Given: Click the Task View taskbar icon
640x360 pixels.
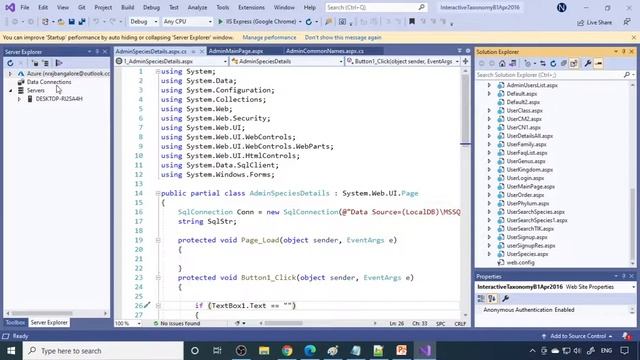Looking at the screenshot, I should (x=217, y=351).
